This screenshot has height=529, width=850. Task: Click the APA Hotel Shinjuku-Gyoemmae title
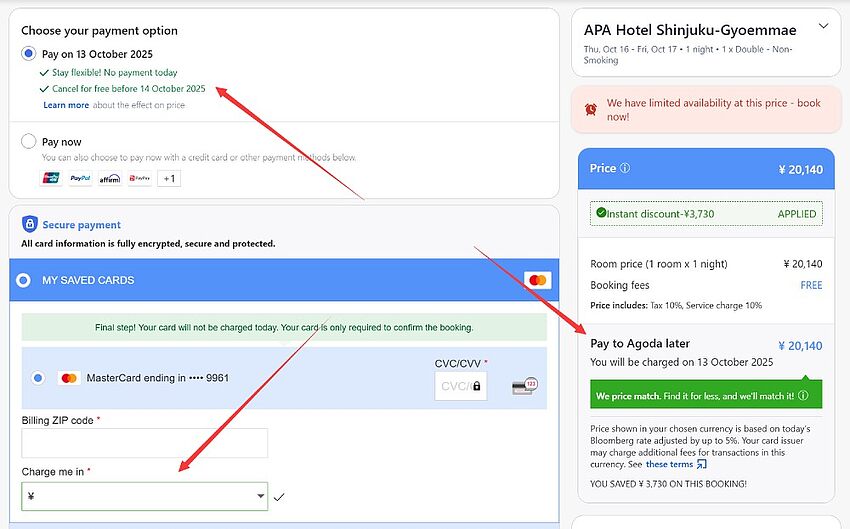coord(690,30)
